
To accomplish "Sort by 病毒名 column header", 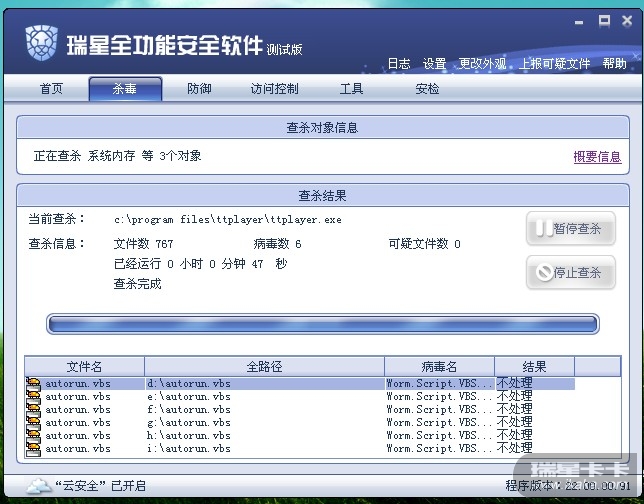I will 439,366.
